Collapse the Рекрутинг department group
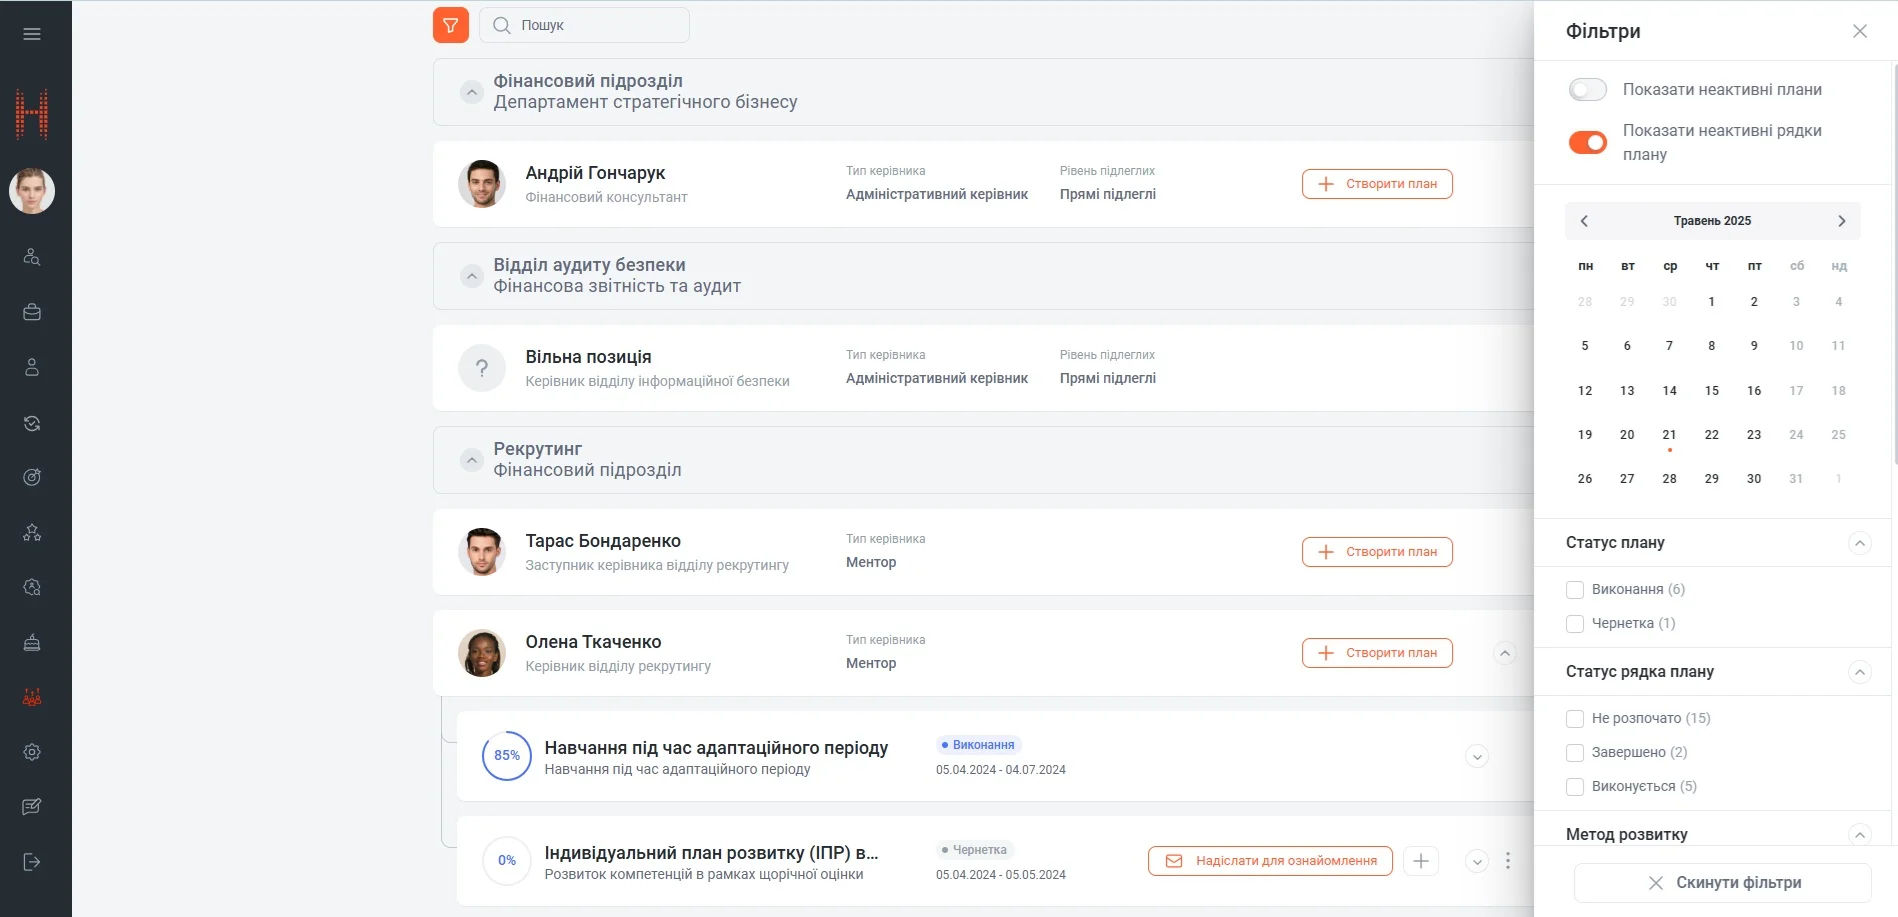 pyautogui.click(x=471, y=460)
